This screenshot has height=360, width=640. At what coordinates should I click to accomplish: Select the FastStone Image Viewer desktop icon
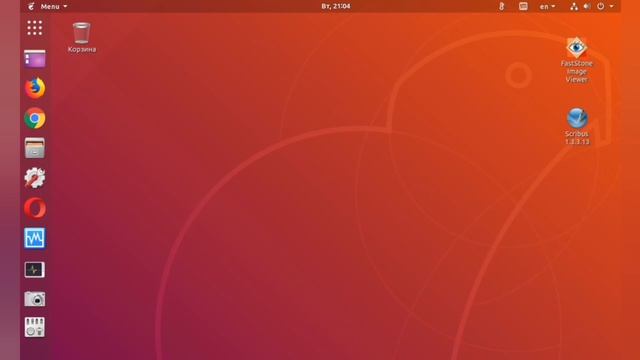[576, 47]
